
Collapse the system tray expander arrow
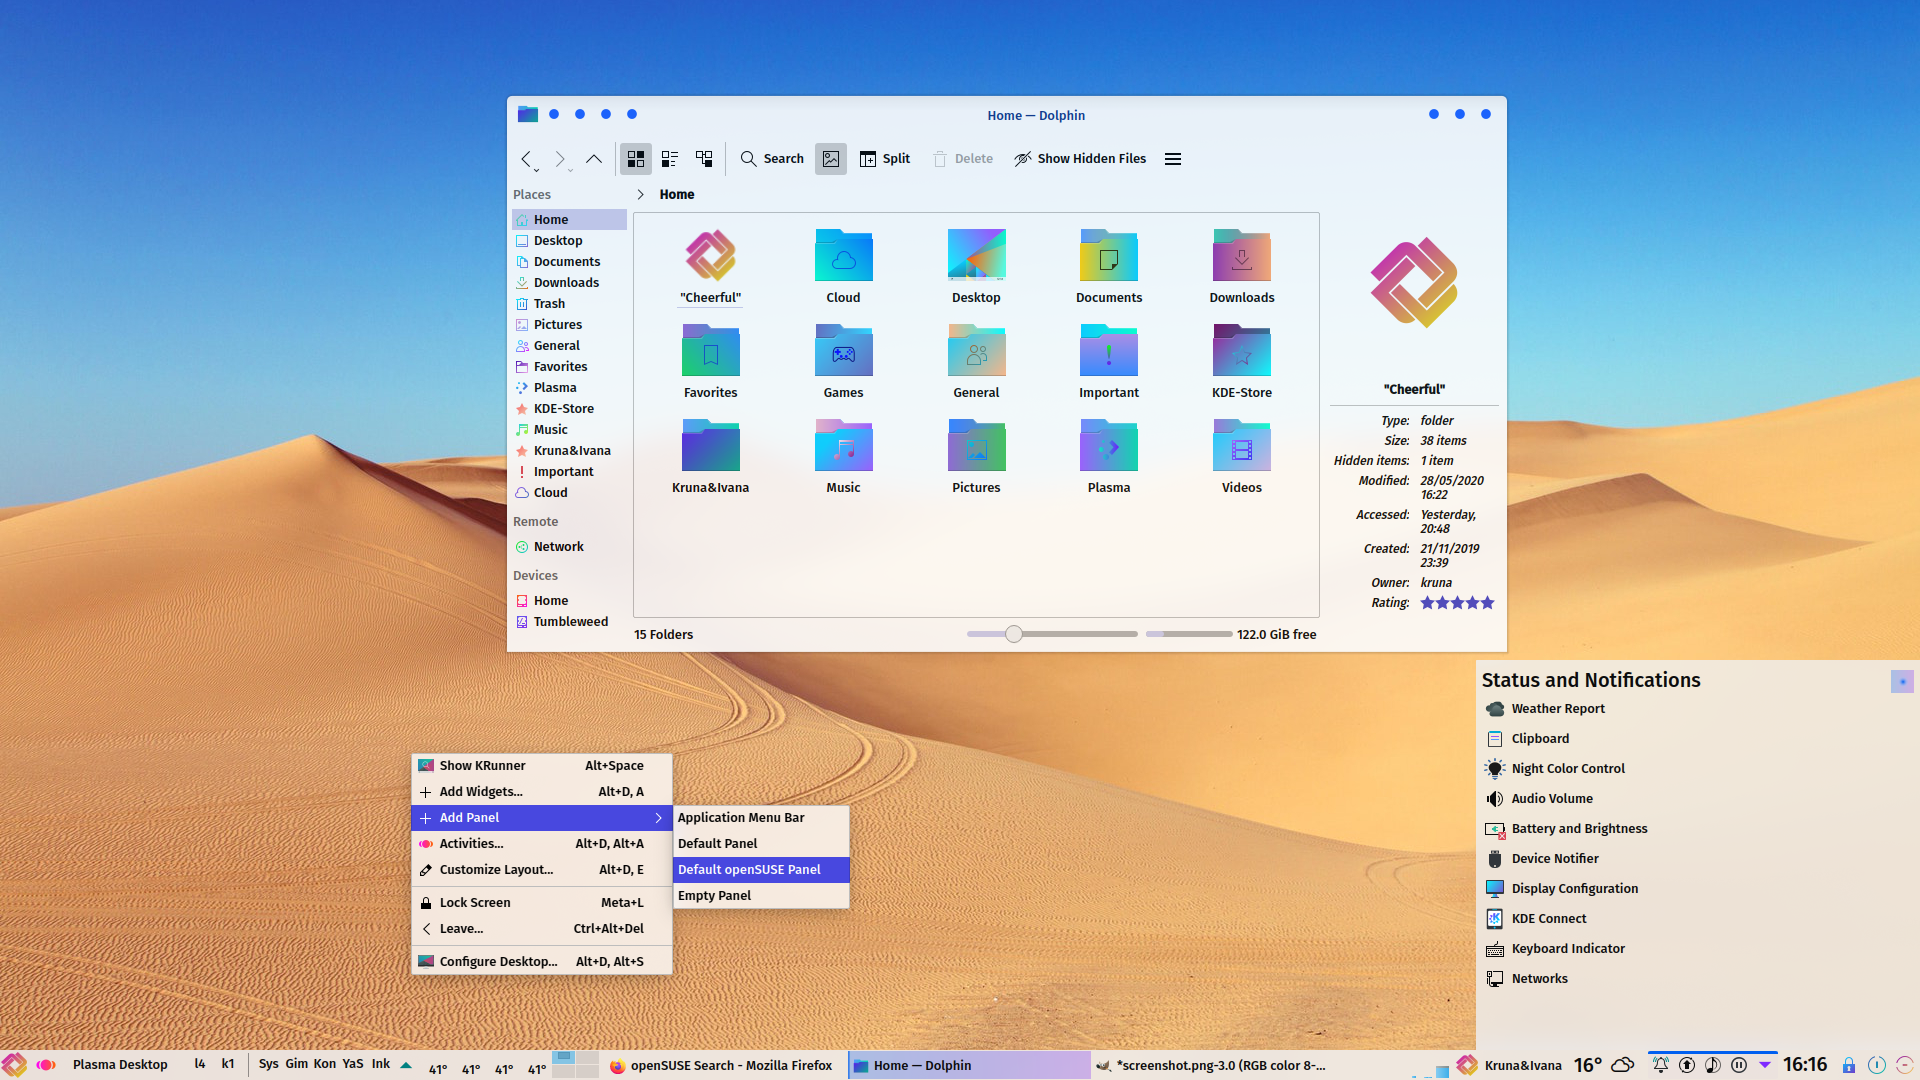click(1765, 1065)
